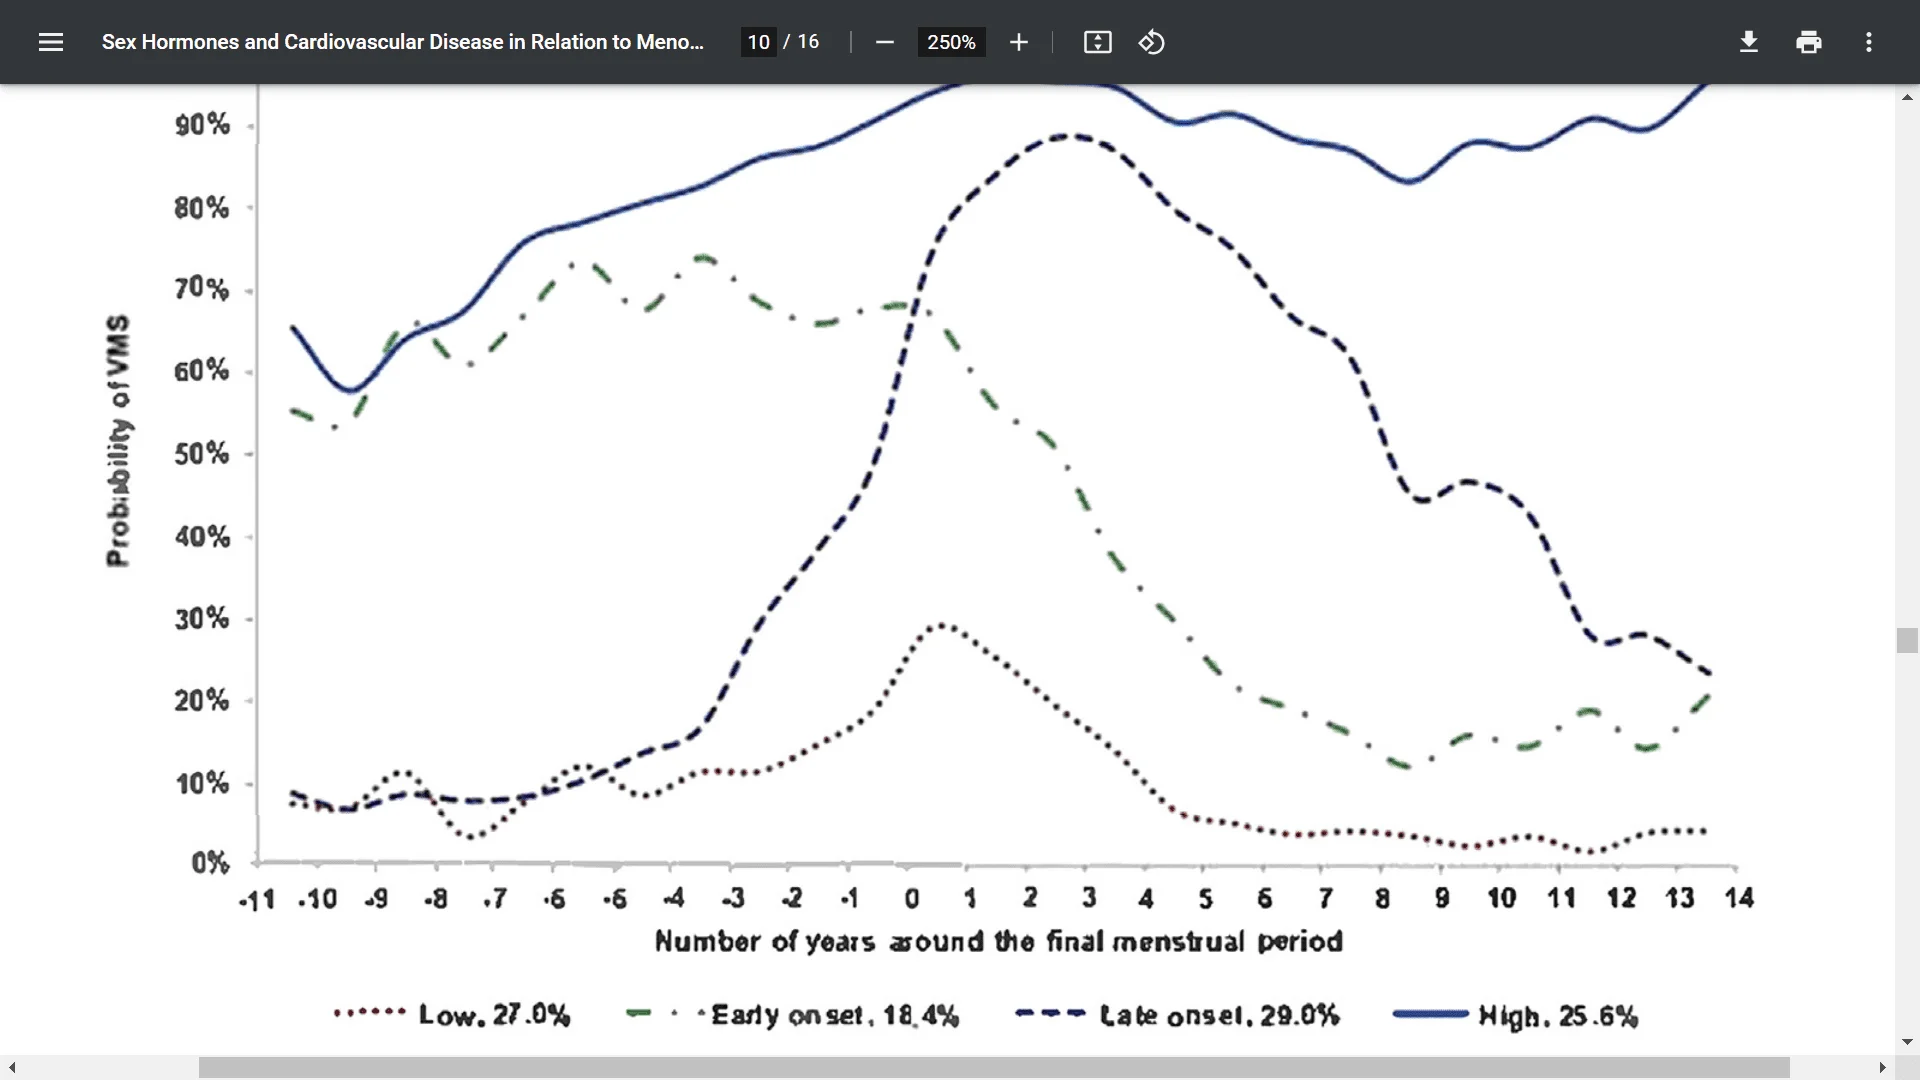Click the 'Early onset, 18.4%' legend label
The image size is (1920, 1080).
(x=835, y=1015)
